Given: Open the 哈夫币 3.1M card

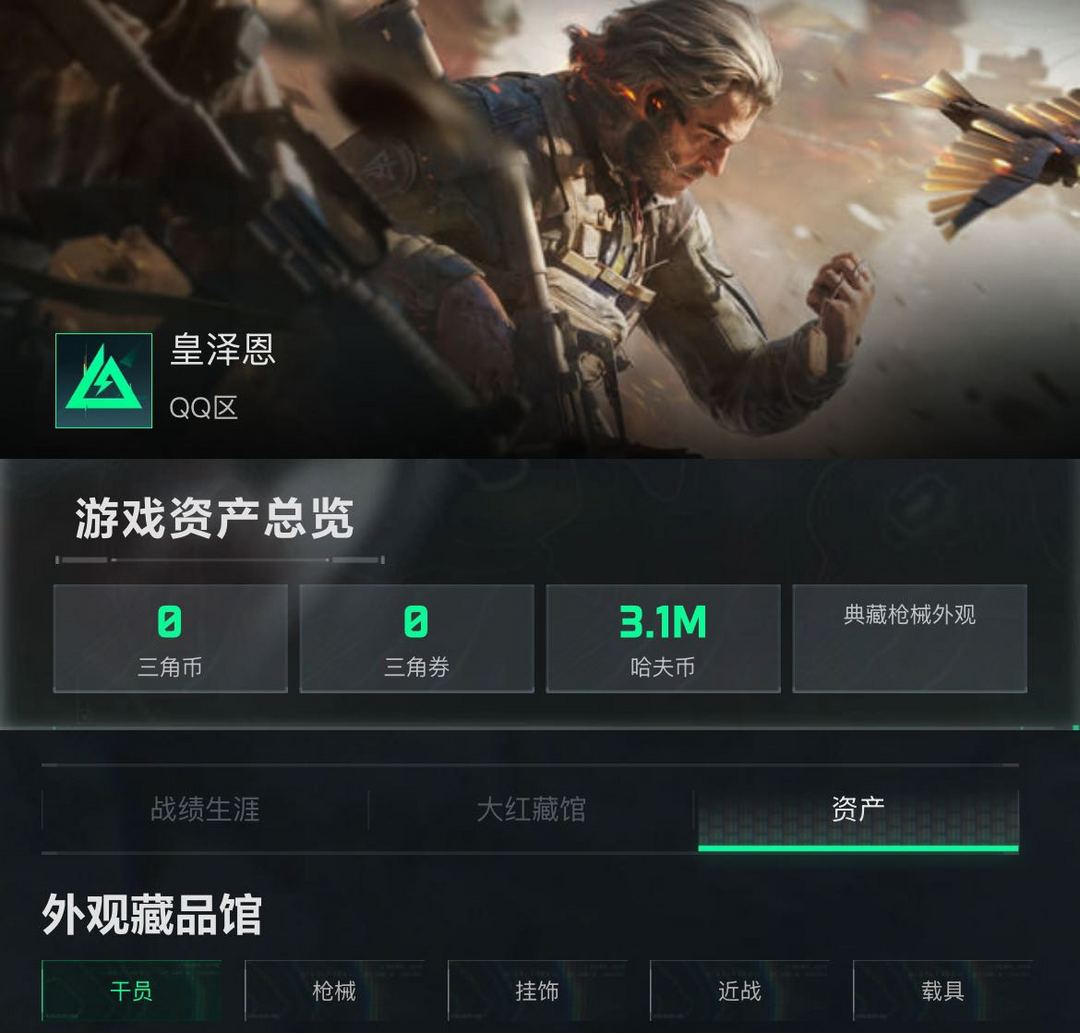Looking at the screenshot, I should [663, 638].
